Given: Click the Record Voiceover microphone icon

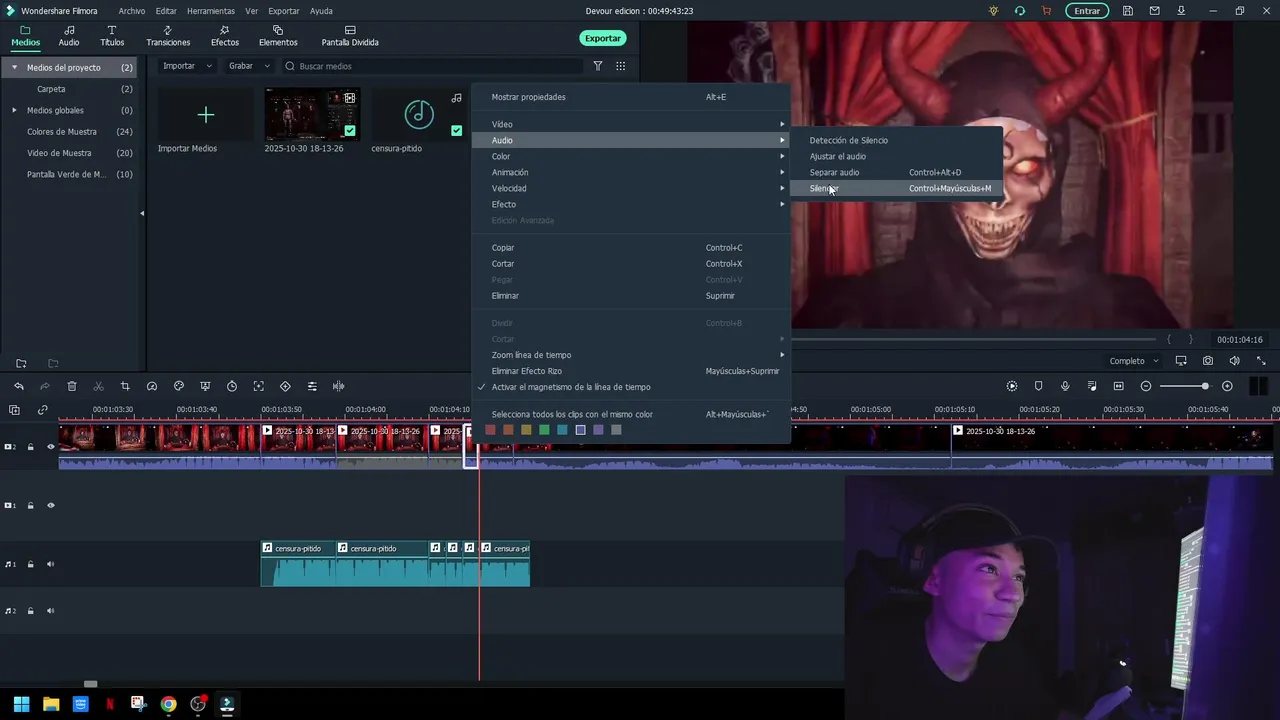Looking at the screenshot, I should pyautogui.click(x=1065, y=386).
